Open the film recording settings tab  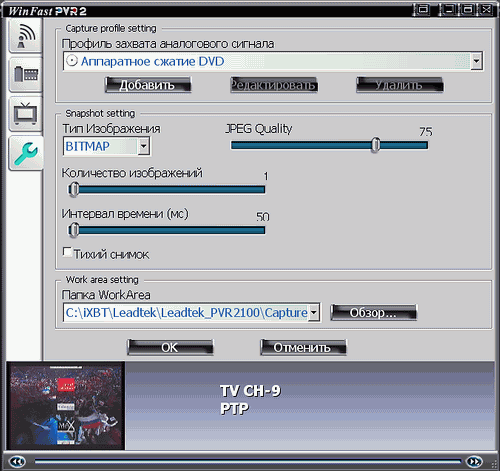25,75
